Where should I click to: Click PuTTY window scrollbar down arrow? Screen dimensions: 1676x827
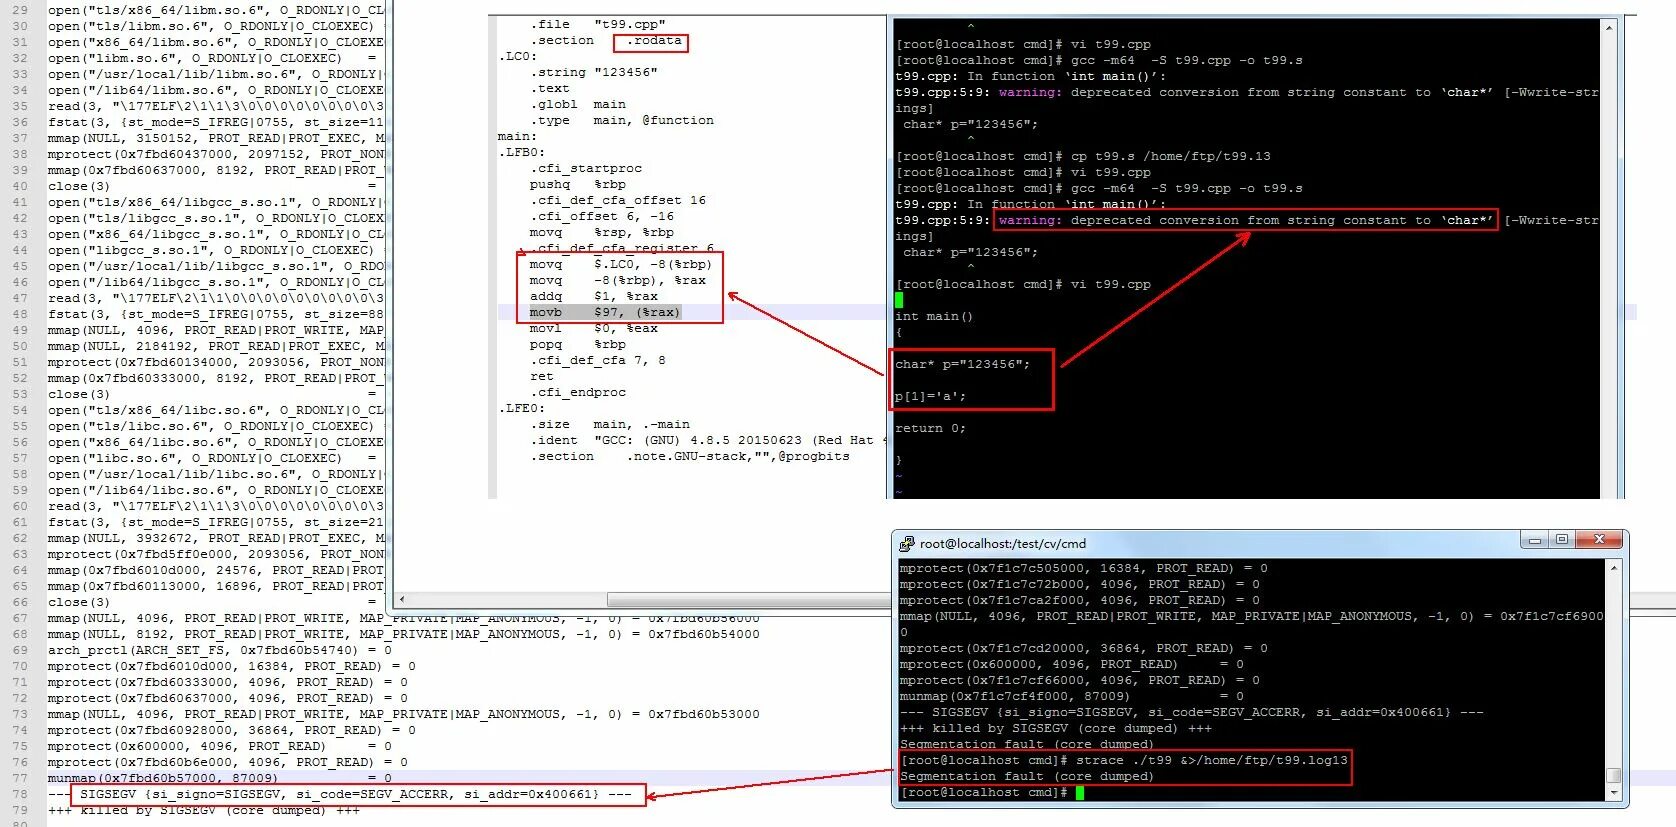[x=1613, y=792]
